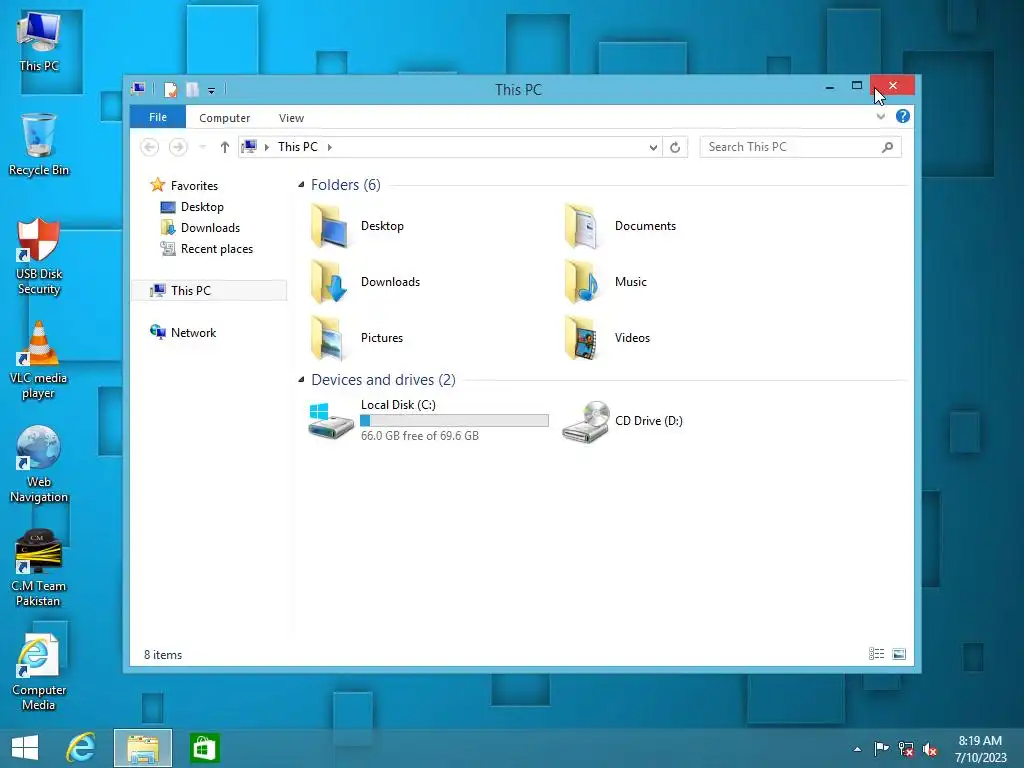The width and height of the screenshot is (1024, 768).
Task: Select the Local Disk (C:) drive icon
Action: click(330, 421)
